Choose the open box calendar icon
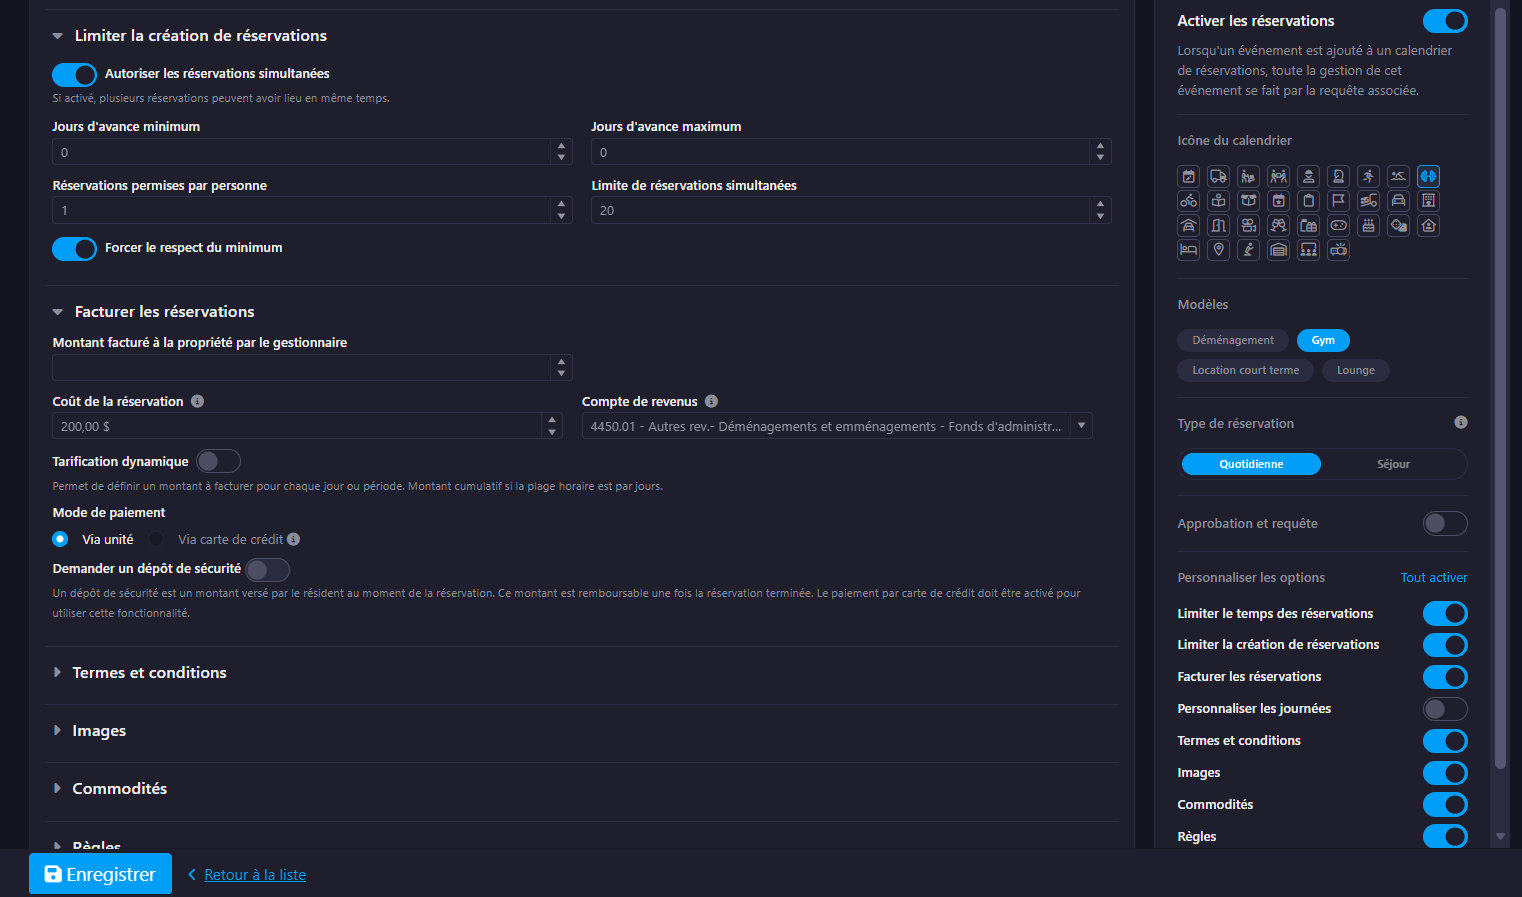 tap(1248, 201)
